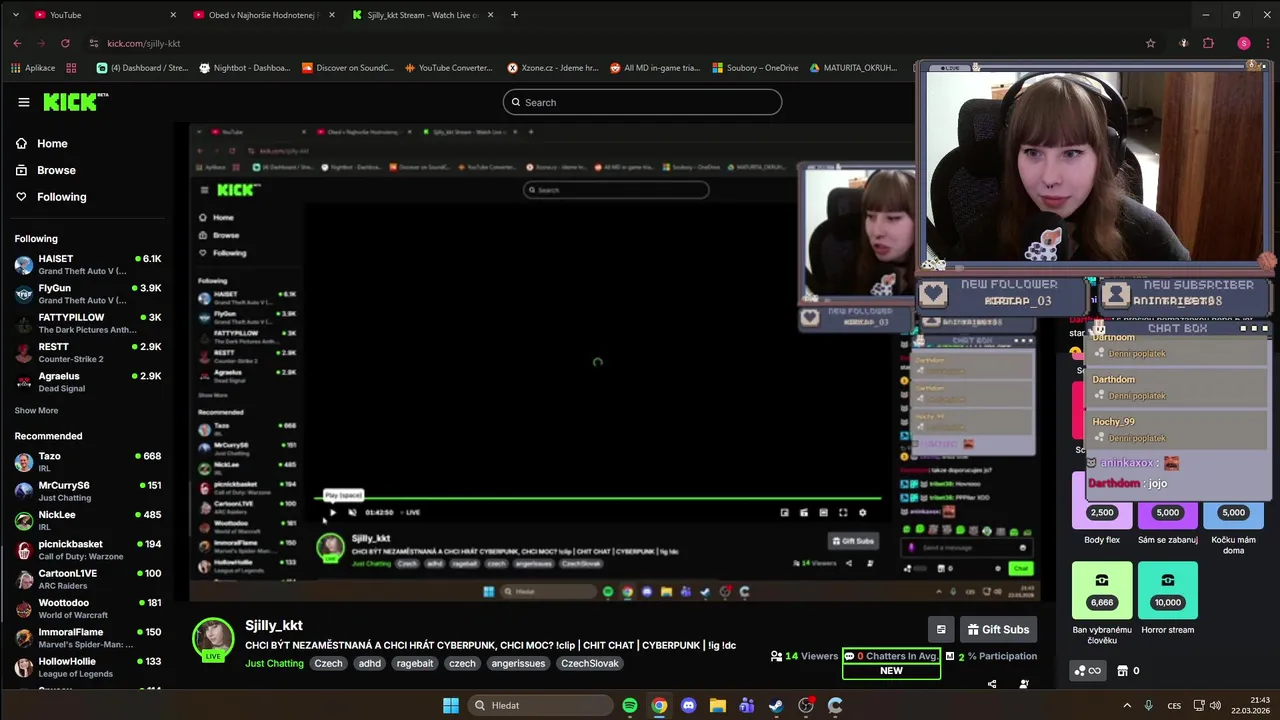Switch to the YouTube browser tab

point(104,15)
